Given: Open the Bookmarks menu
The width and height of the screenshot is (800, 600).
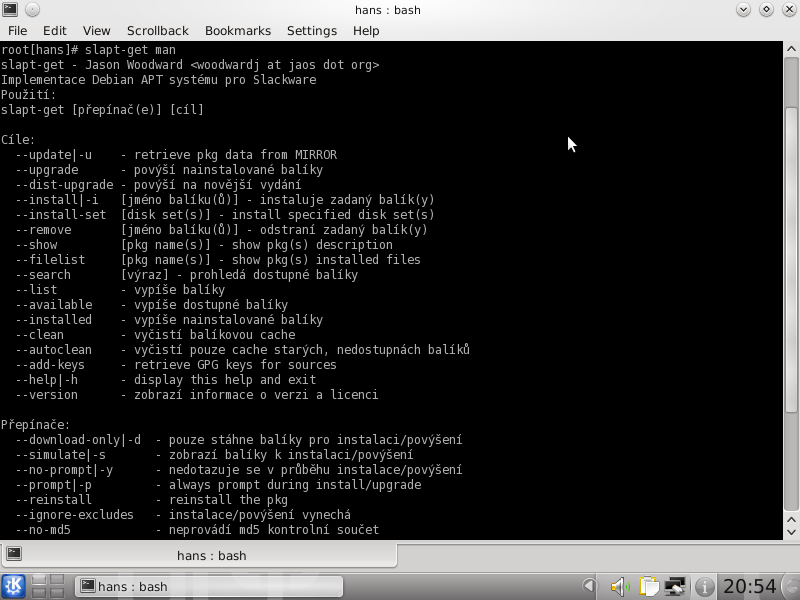Looking at the screenshot, I should click(x=238, y=31).
